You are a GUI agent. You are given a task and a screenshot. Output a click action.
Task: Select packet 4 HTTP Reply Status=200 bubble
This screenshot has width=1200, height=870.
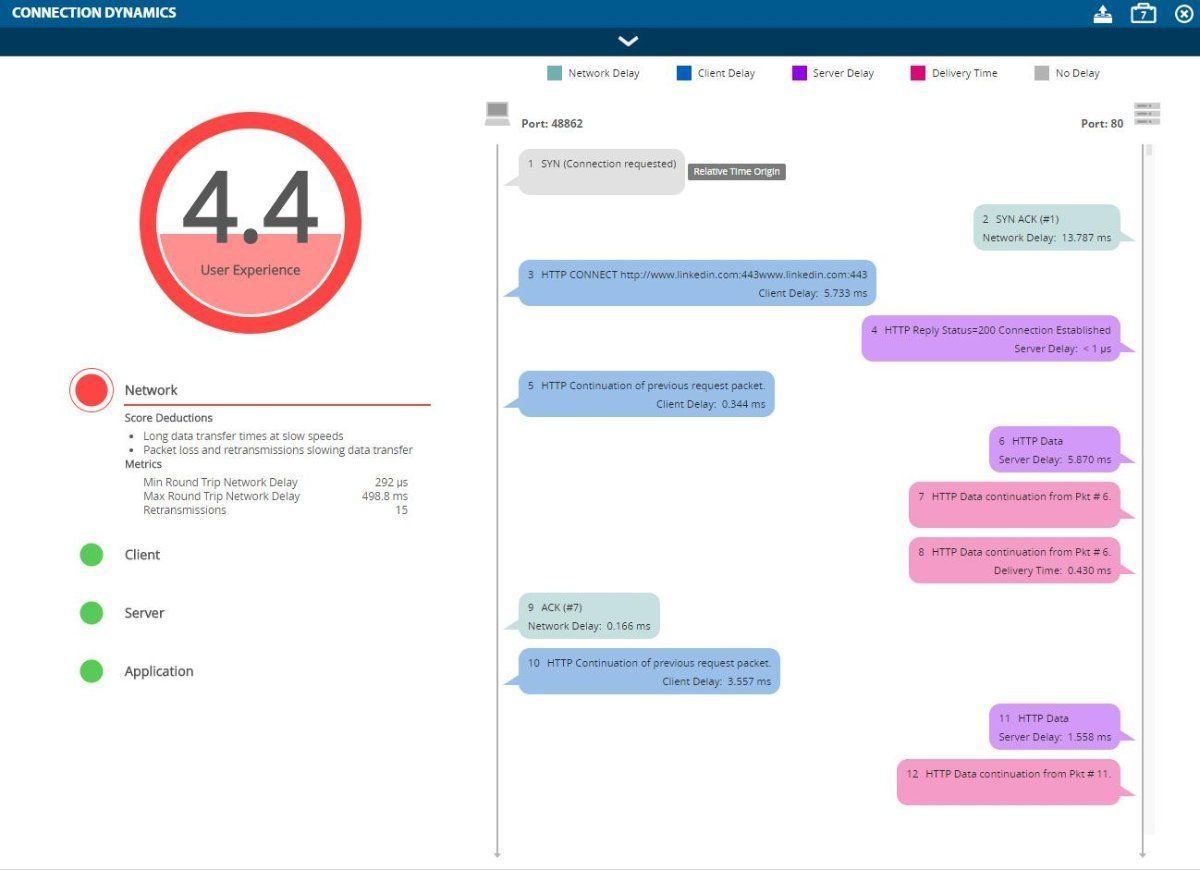coord(991,338)
